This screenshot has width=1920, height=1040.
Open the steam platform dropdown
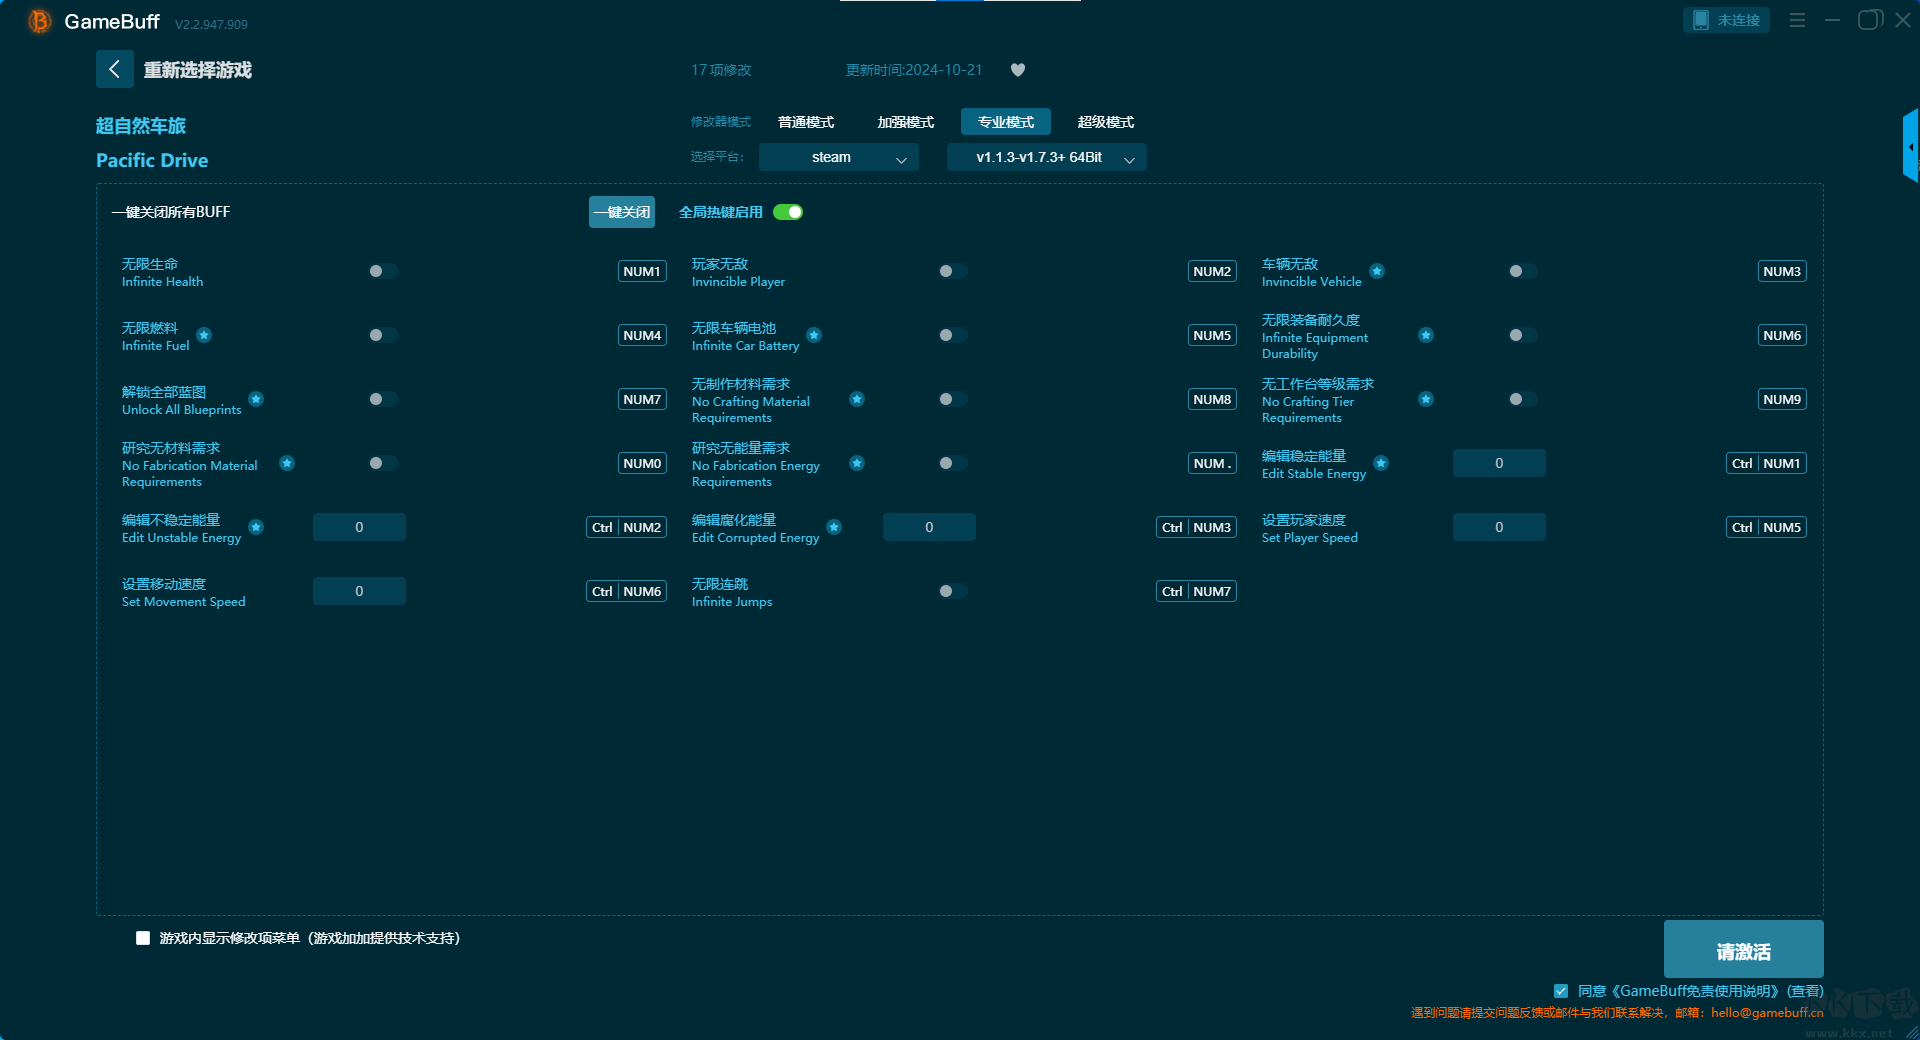tap(838, 157)
